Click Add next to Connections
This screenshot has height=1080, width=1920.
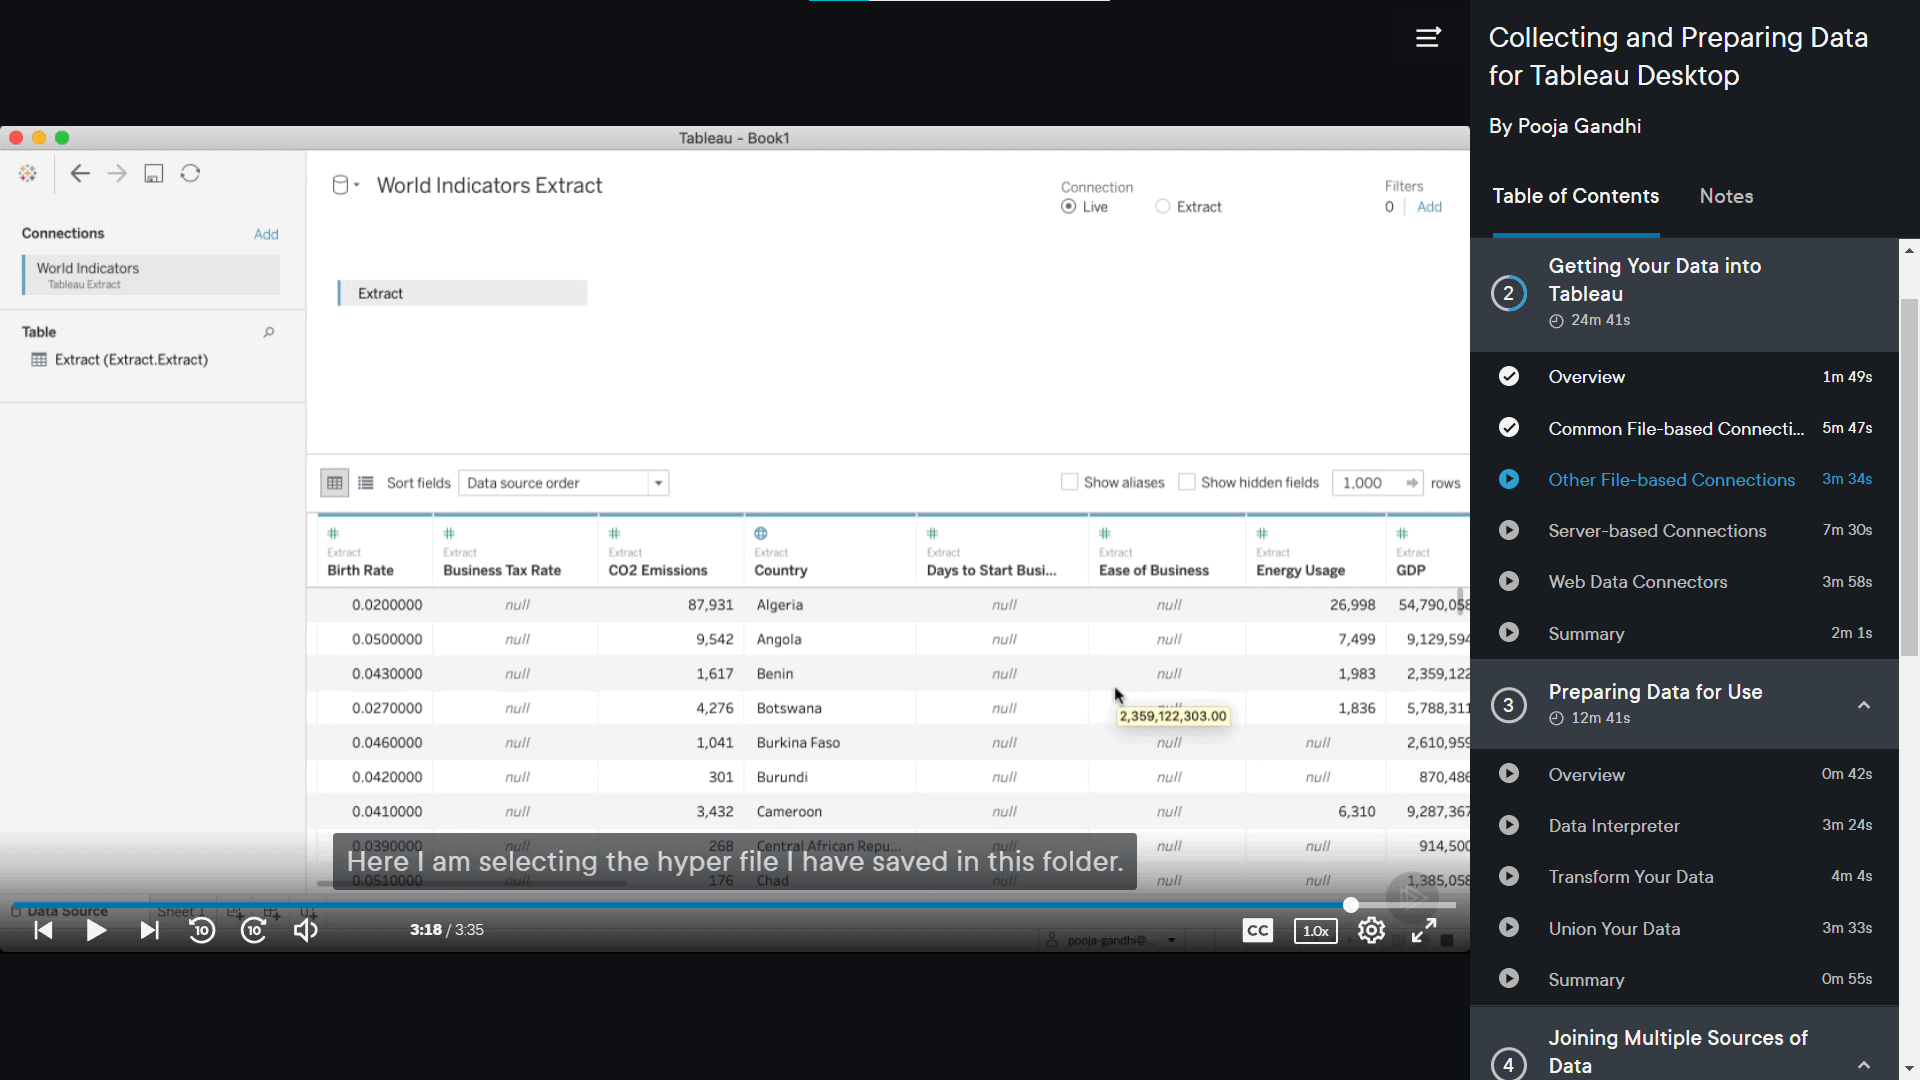click(266, 233)
